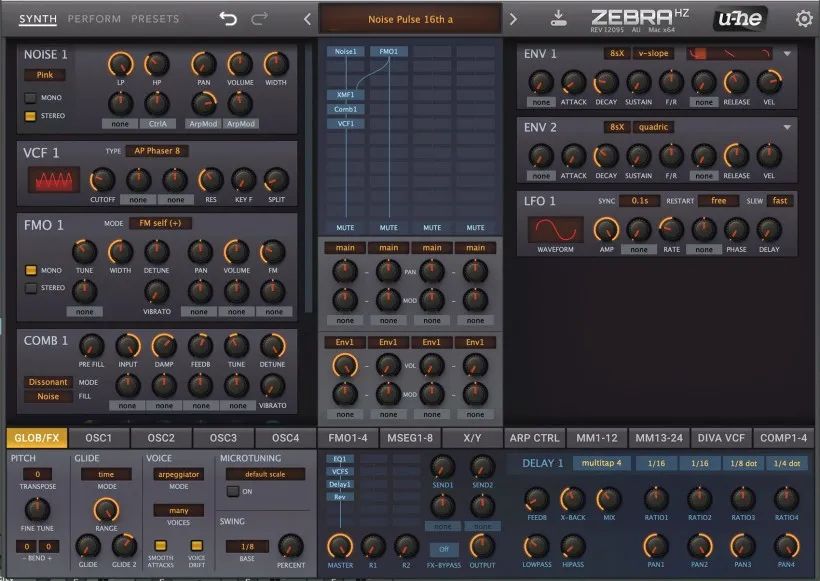Toggle VOICE DRIFT button
This screenshot has width=820, height=581.
point(197,545)
